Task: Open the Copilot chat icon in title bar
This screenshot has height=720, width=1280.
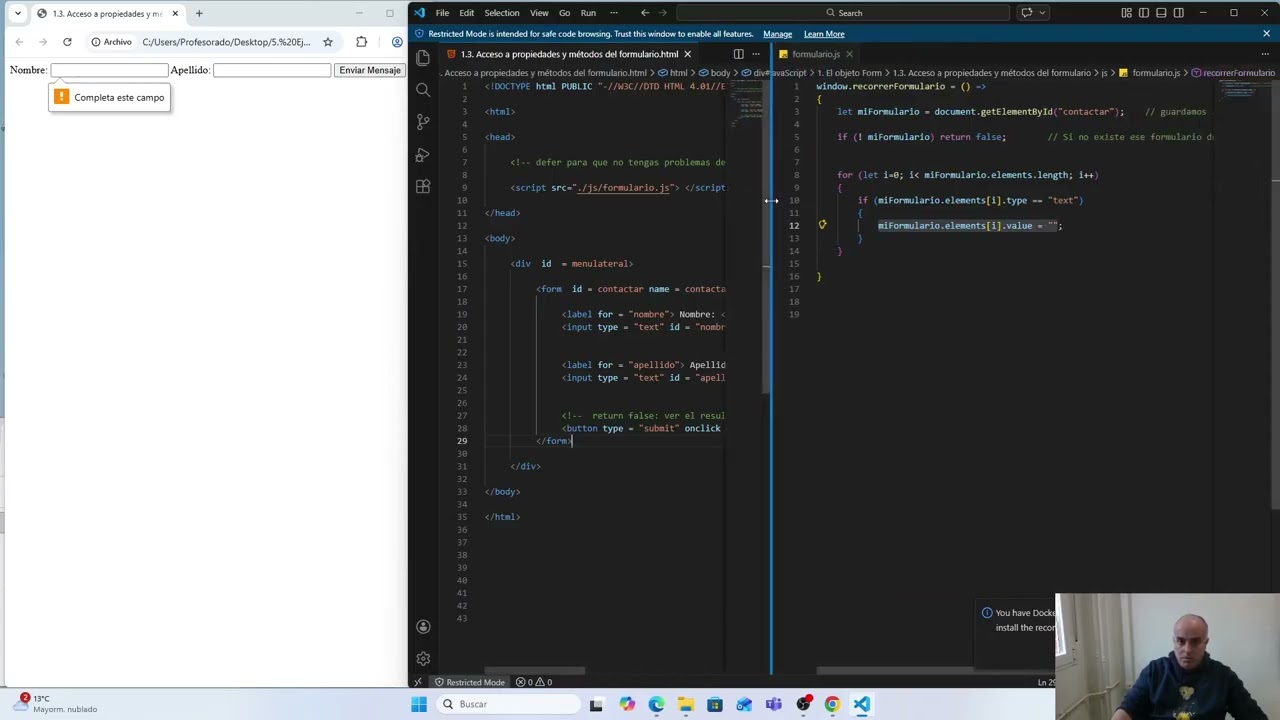Action: pyautogui.click(x=1026, y=13)
